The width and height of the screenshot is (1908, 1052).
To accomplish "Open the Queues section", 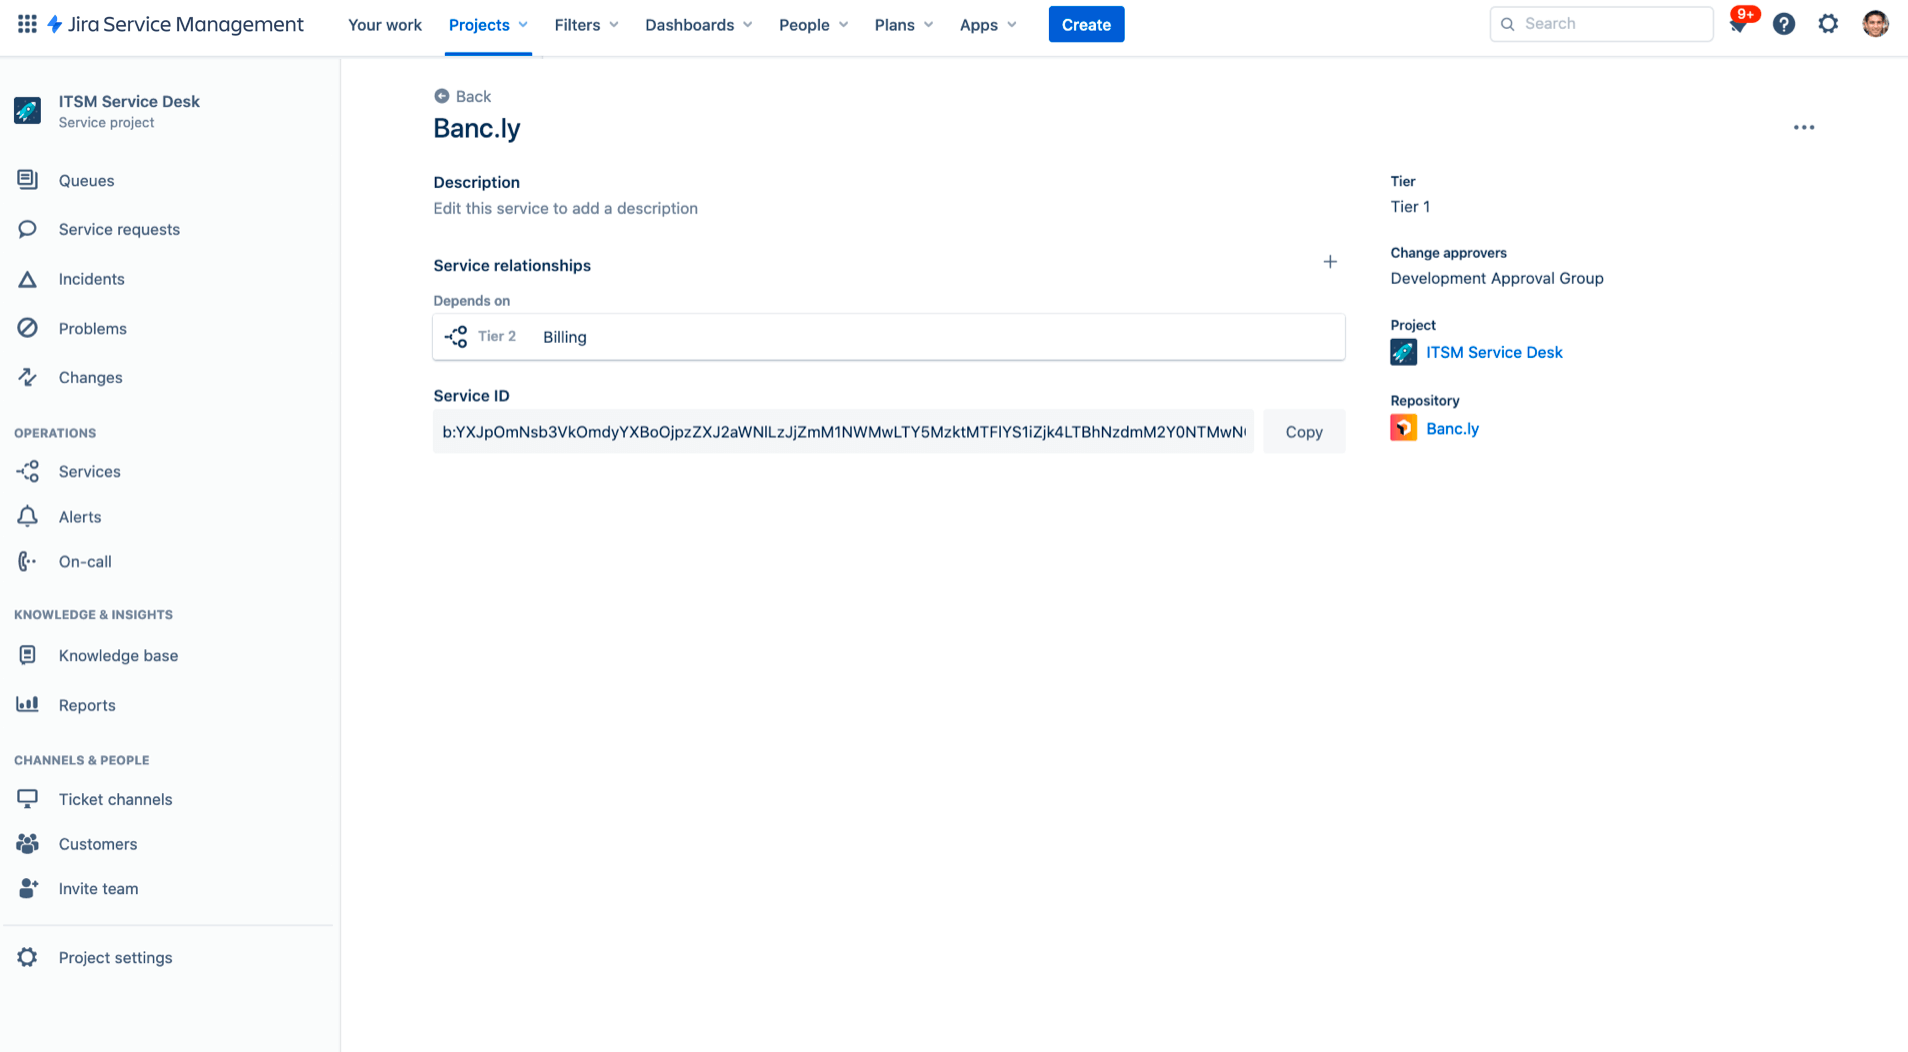I will click(x=85, y=180).
